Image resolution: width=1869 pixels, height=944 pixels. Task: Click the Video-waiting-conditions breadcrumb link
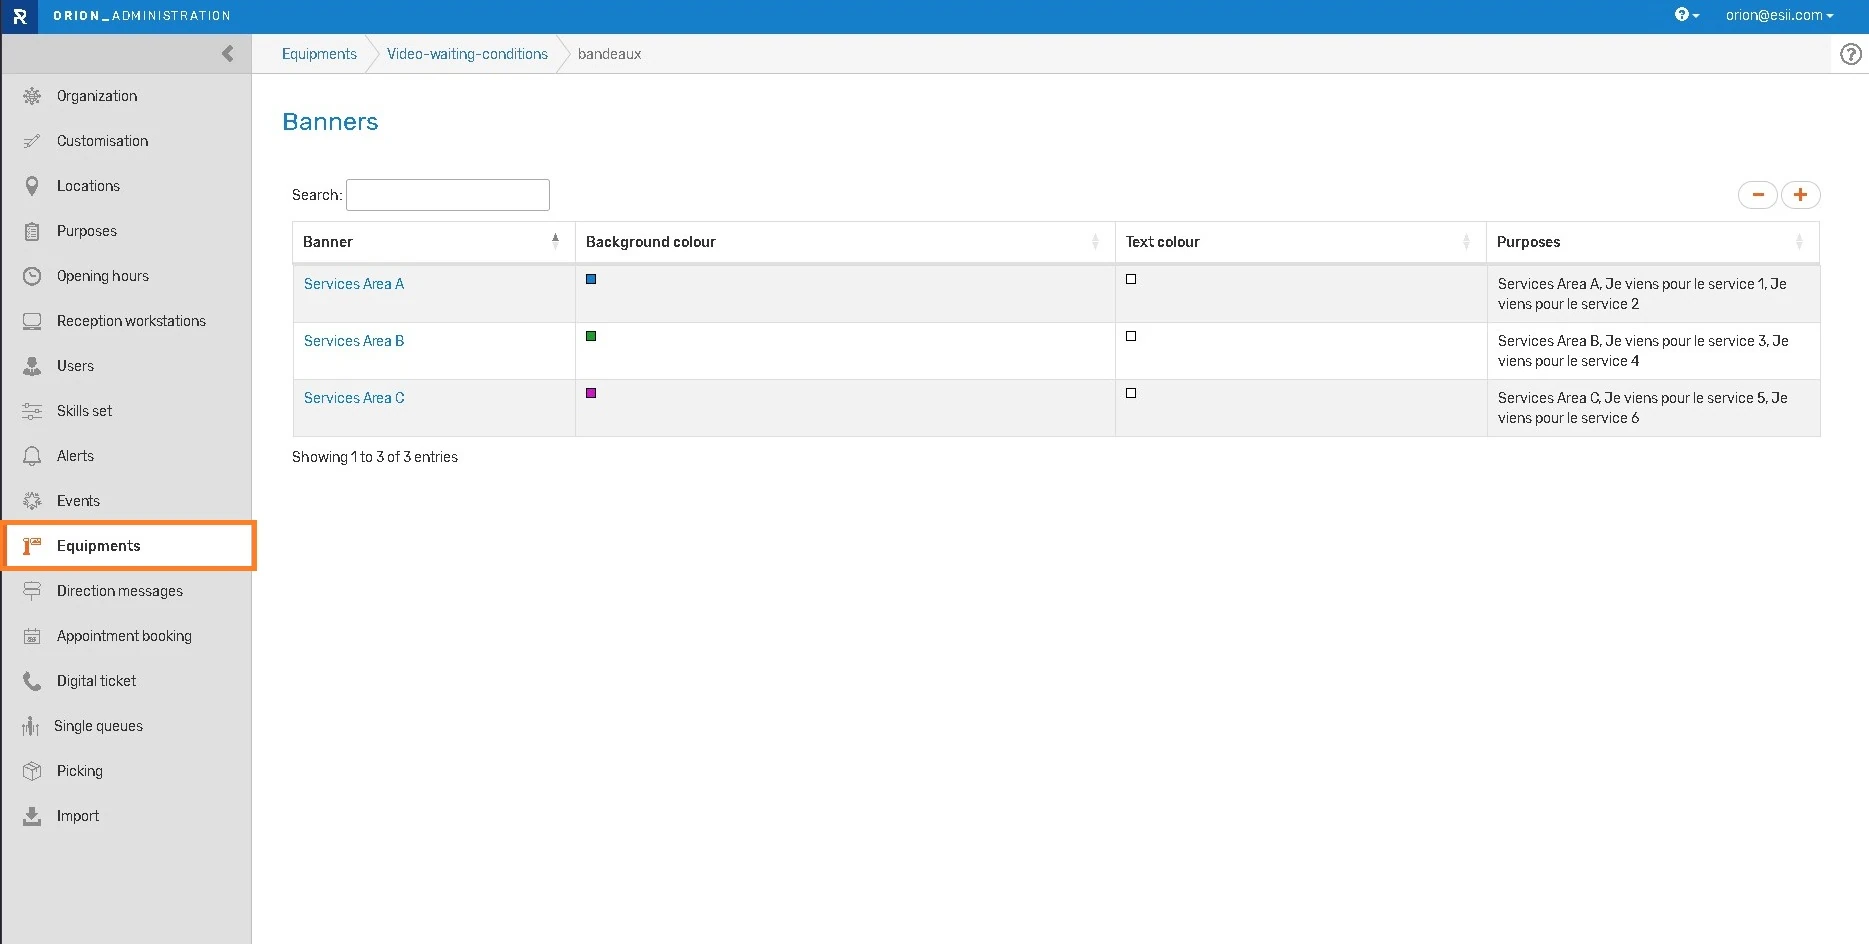467,54
